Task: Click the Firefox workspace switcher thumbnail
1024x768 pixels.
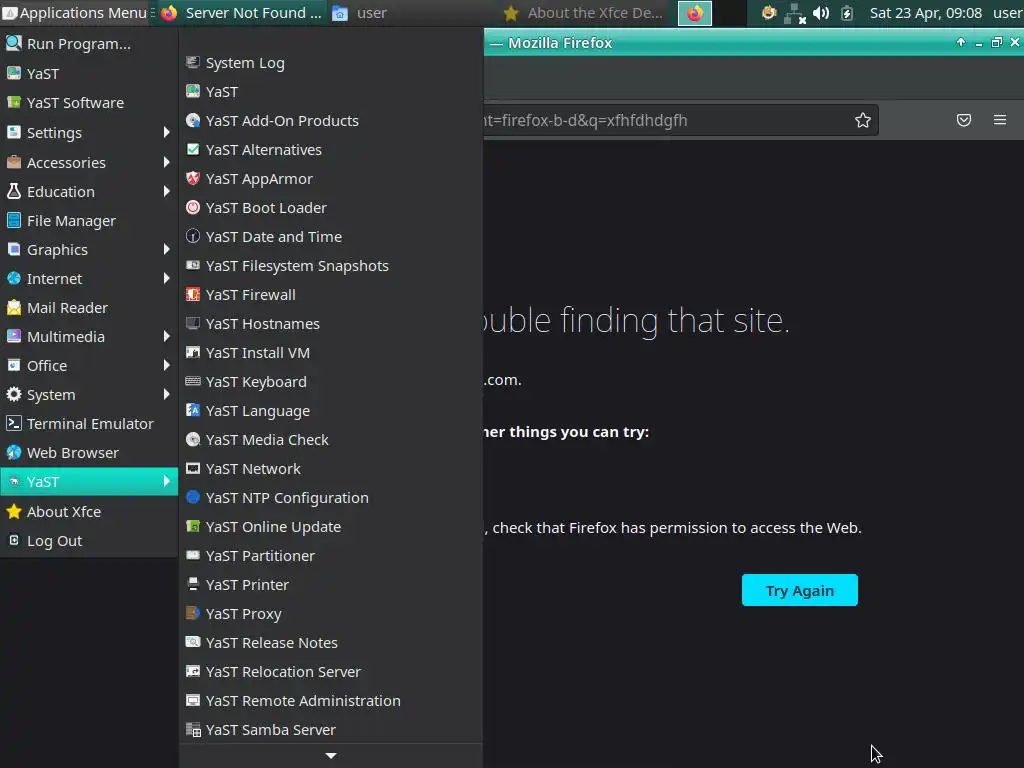Action: point(695,13)
